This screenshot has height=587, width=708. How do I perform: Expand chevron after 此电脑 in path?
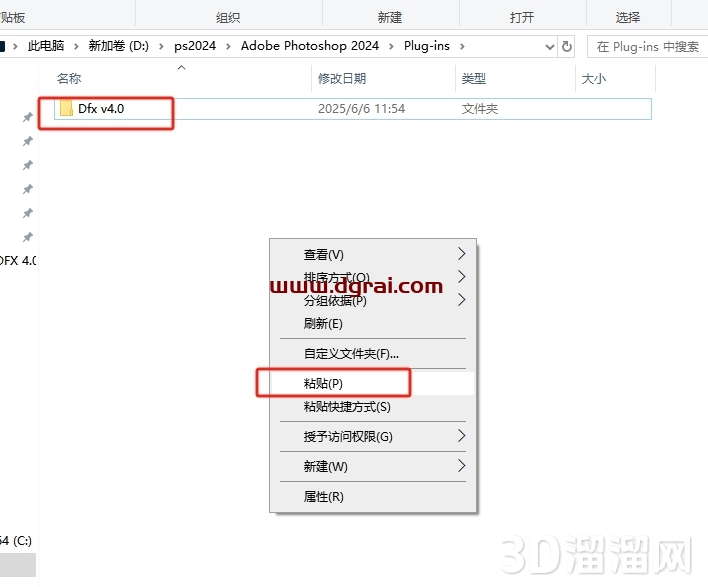coord(76,46)
